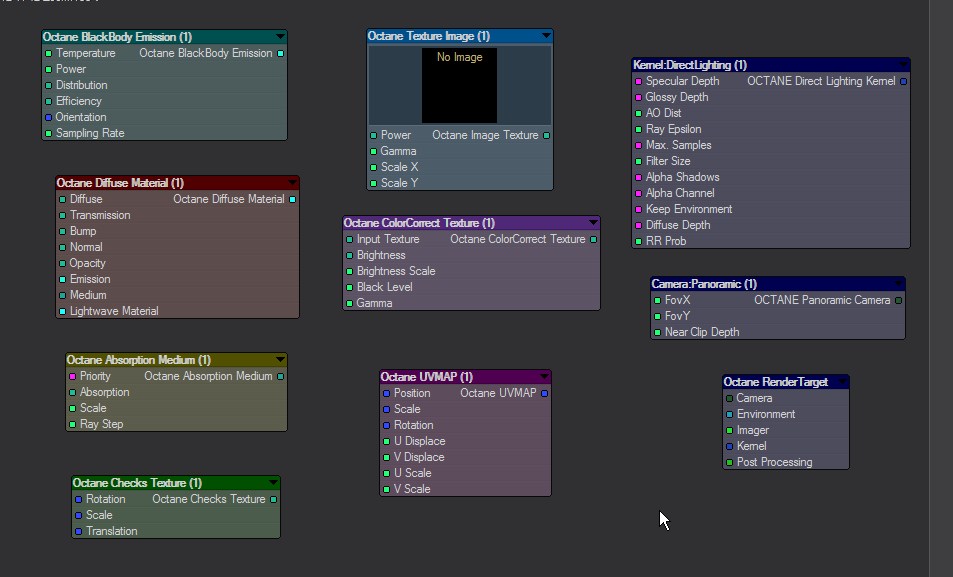Click the Black Level input socket
The width and height of the screenshot is (953, 577).
[x=349, y=287]
